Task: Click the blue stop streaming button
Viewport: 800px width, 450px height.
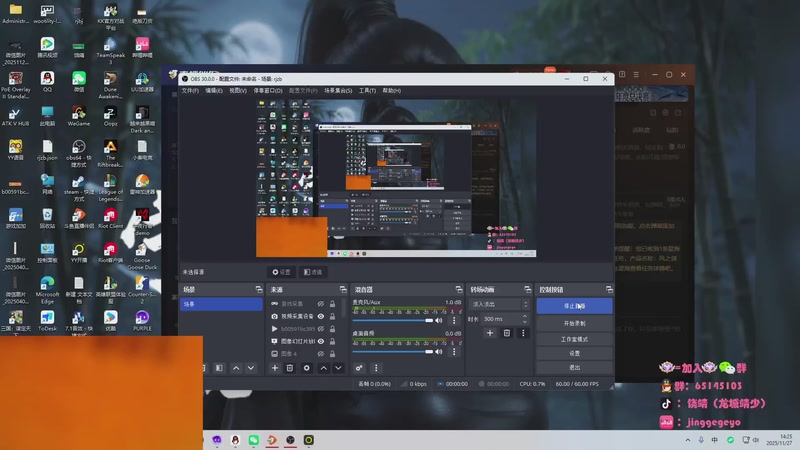Action: point(574,306)
